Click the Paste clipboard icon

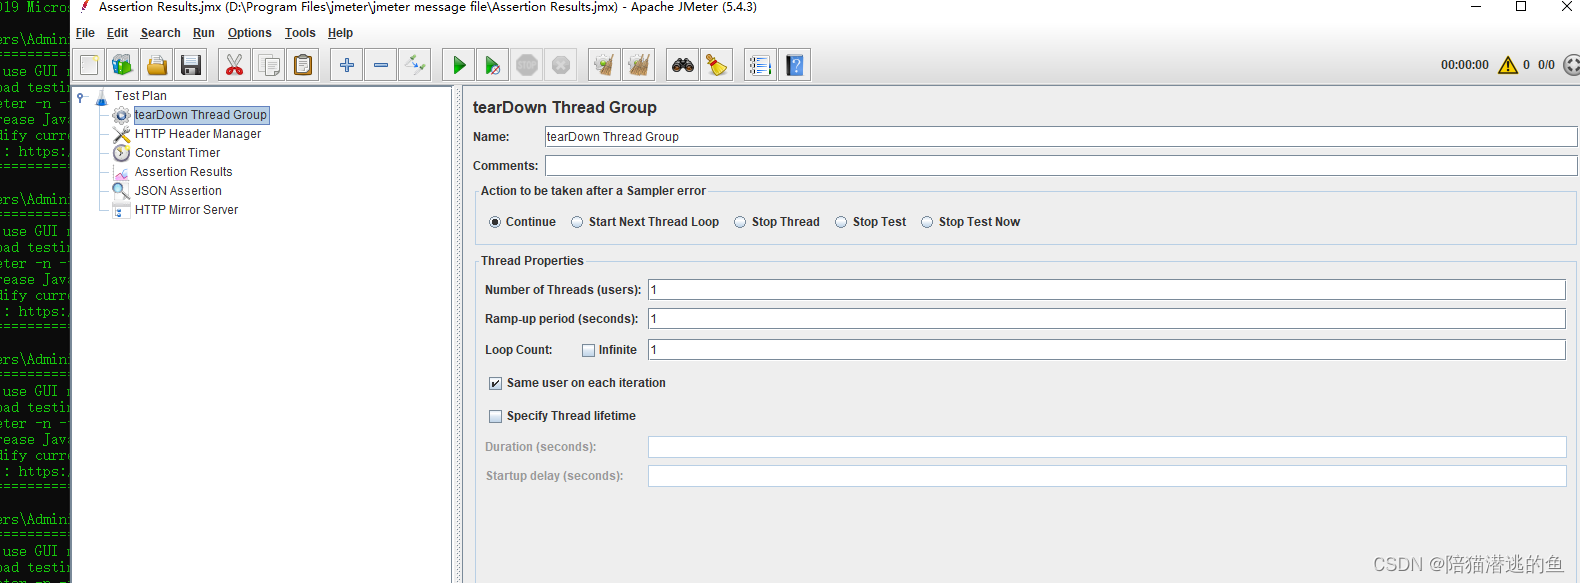[303, 65]
